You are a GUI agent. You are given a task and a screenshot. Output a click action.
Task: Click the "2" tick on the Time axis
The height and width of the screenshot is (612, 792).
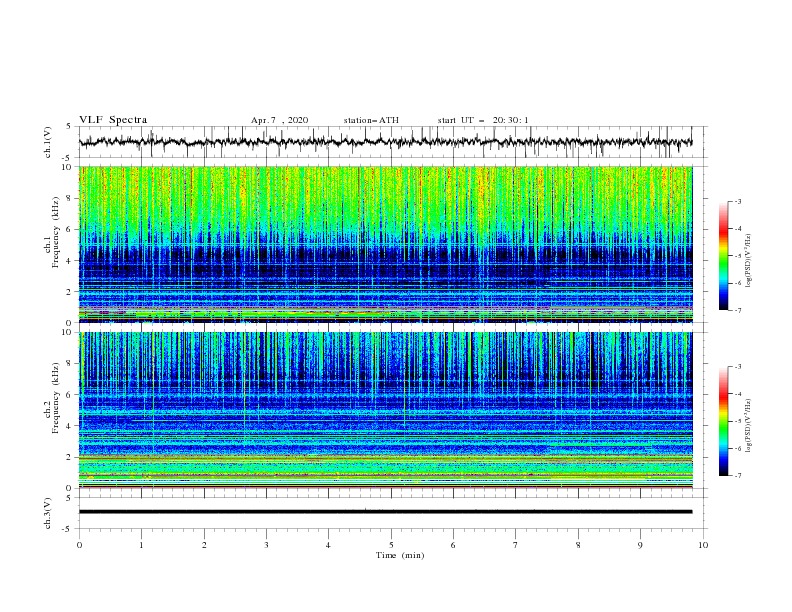point(204,545)
